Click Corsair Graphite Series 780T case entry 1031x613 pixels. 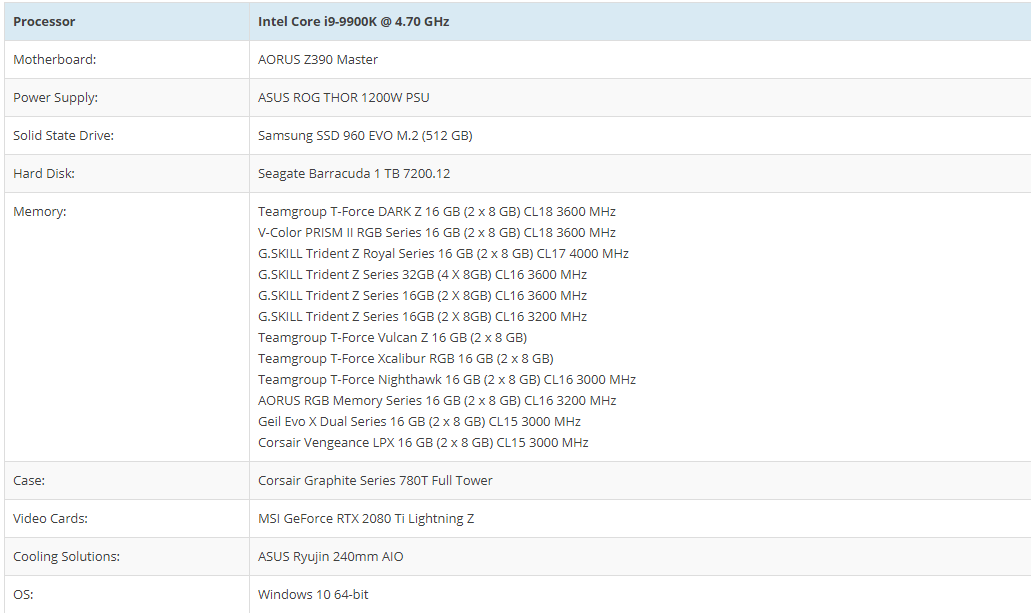coord(375,480)
